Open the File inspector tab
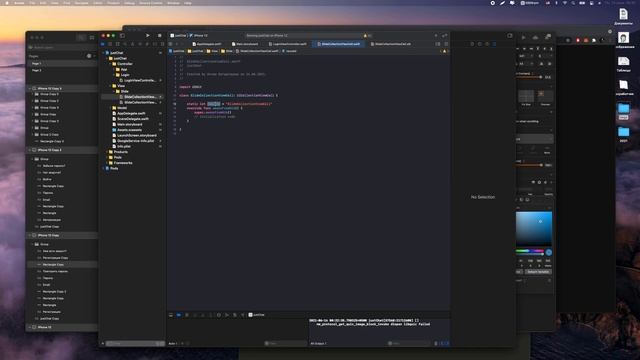The image size is (640, 360). (472, 44)
